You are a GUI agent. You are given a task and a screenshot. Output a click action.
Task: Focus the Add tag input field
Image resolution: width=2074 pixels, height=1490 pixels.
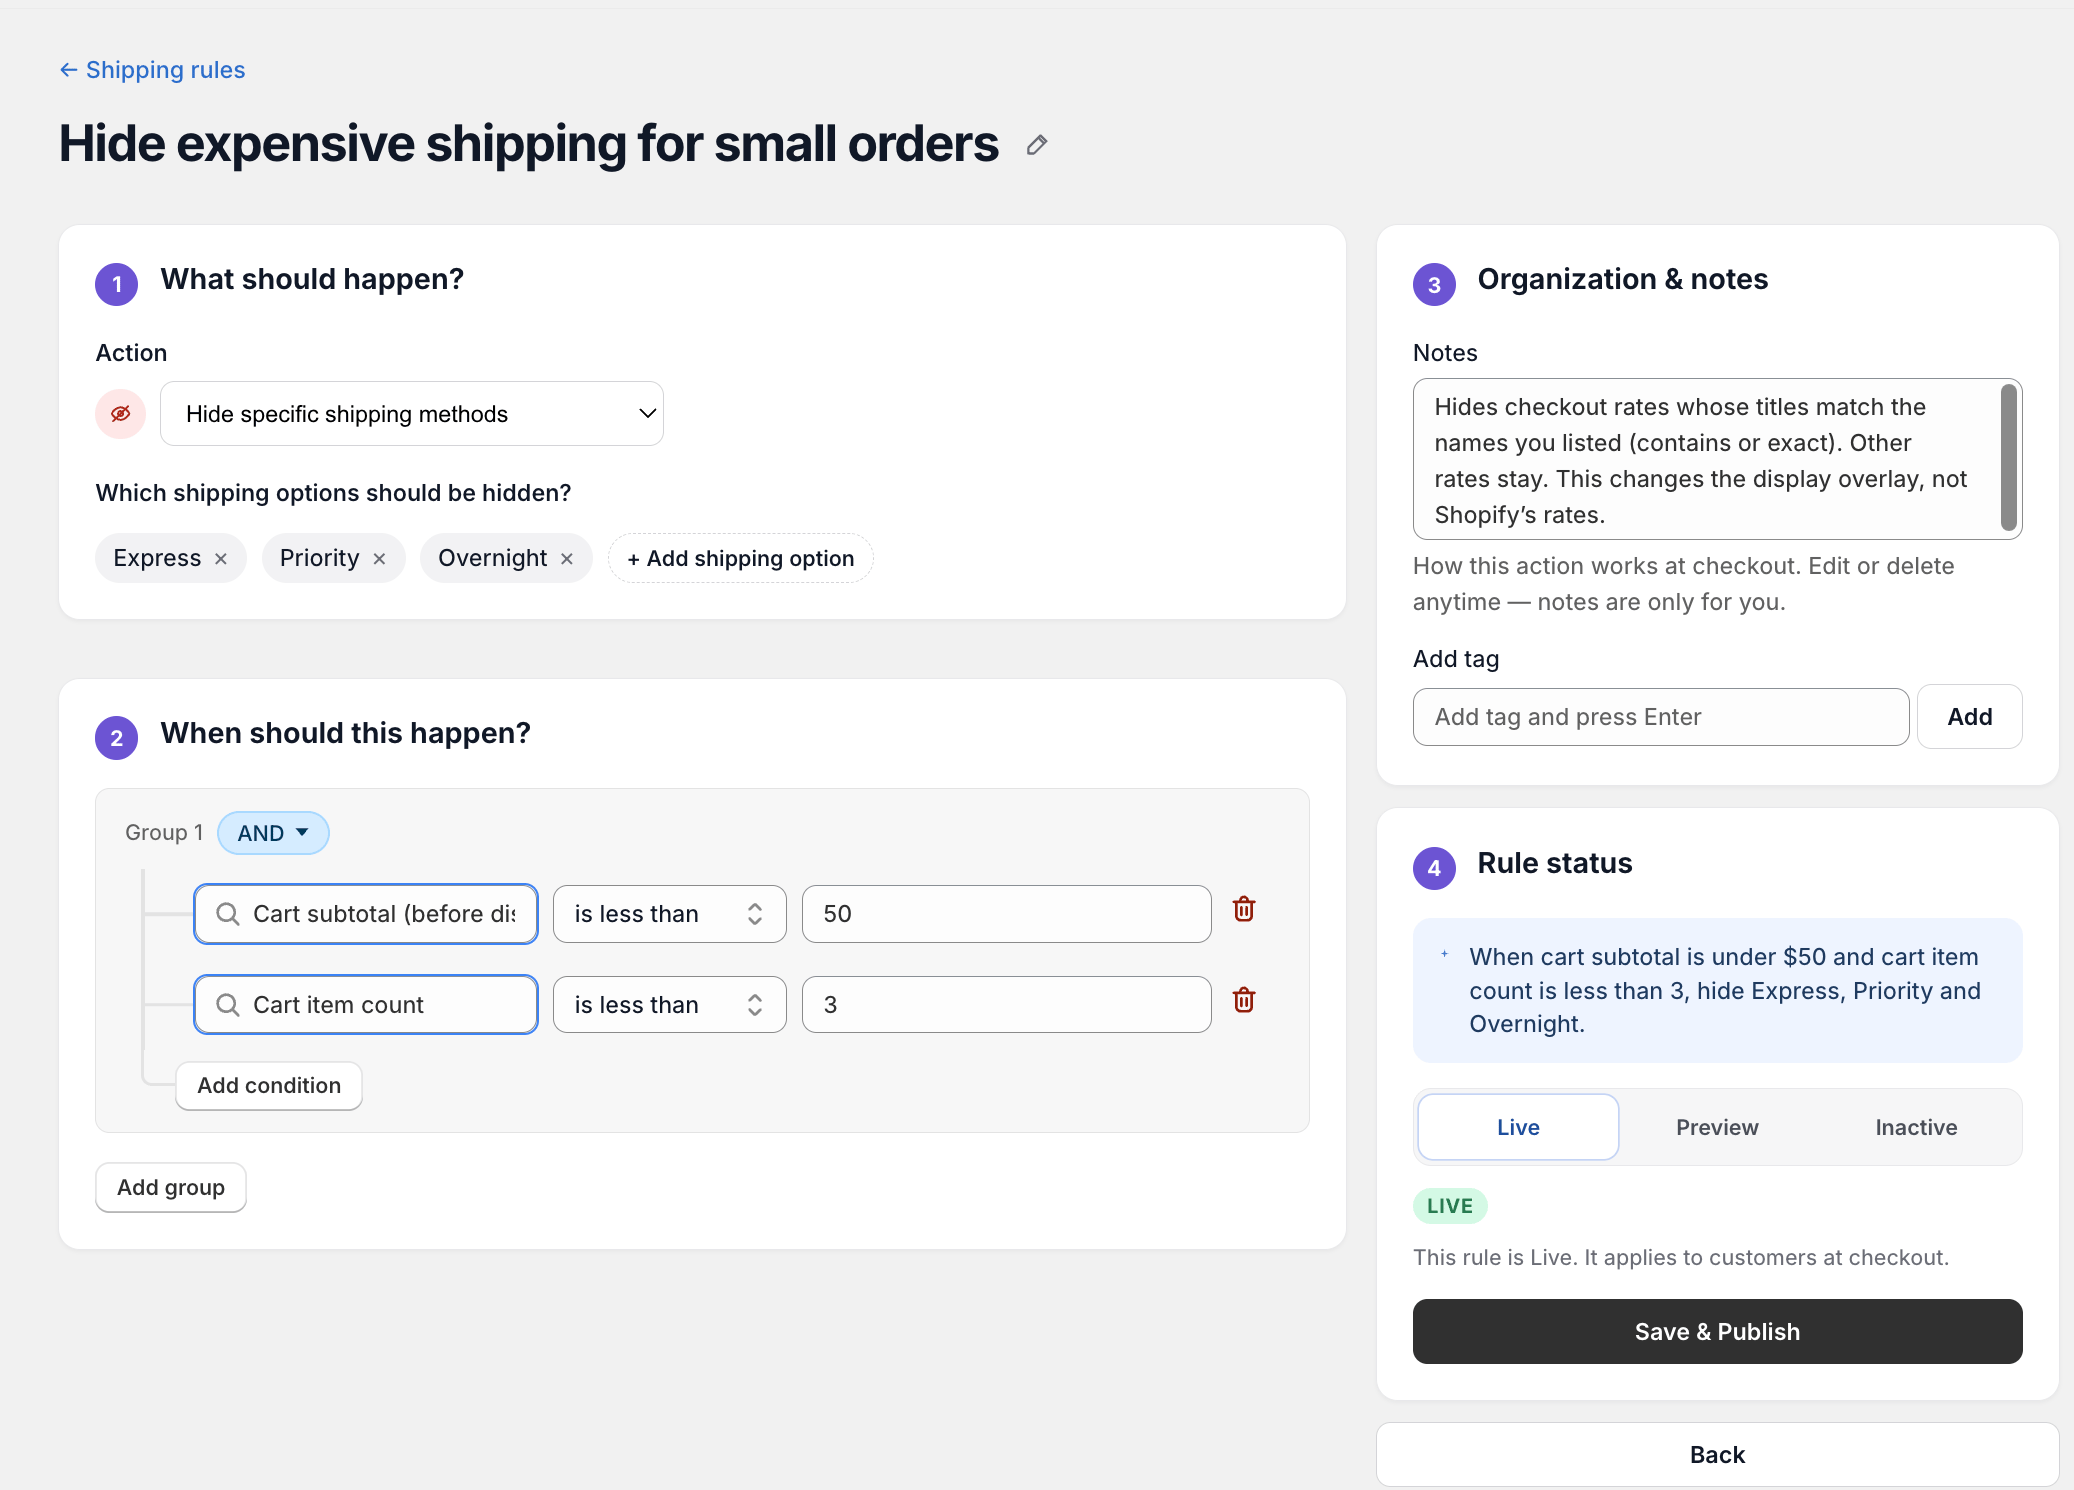[x=1661, y=717]
